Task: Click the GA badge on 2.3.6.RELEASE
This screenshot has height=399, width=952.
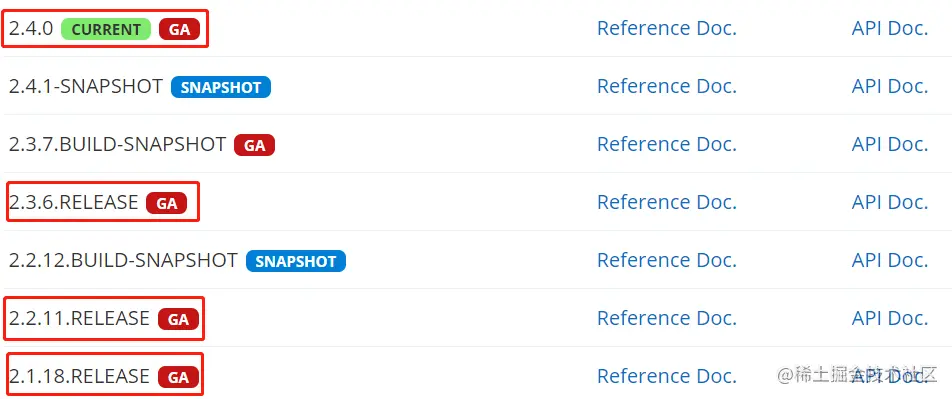Action: tap(166, 203)
